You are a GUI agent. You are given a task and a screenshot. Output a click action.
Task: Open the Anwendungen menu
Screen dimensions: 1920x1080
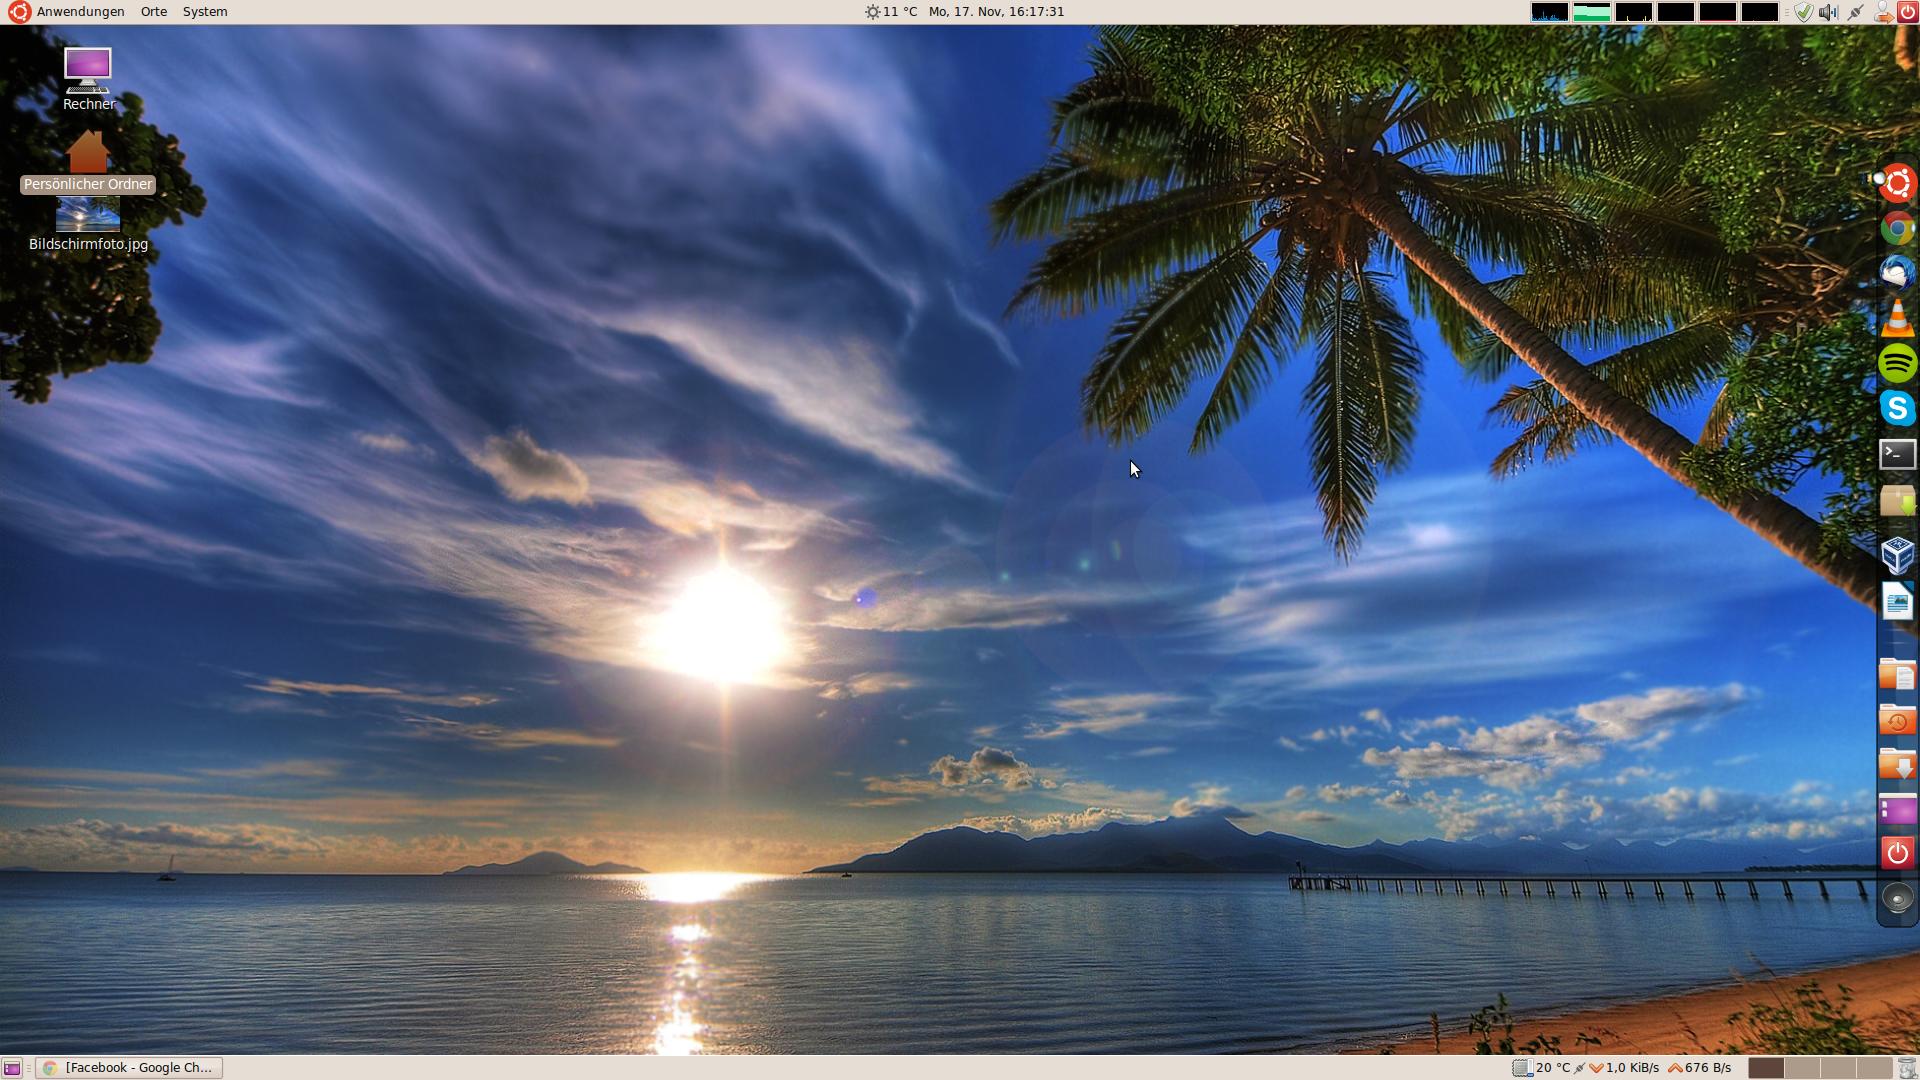pos(80,12)
